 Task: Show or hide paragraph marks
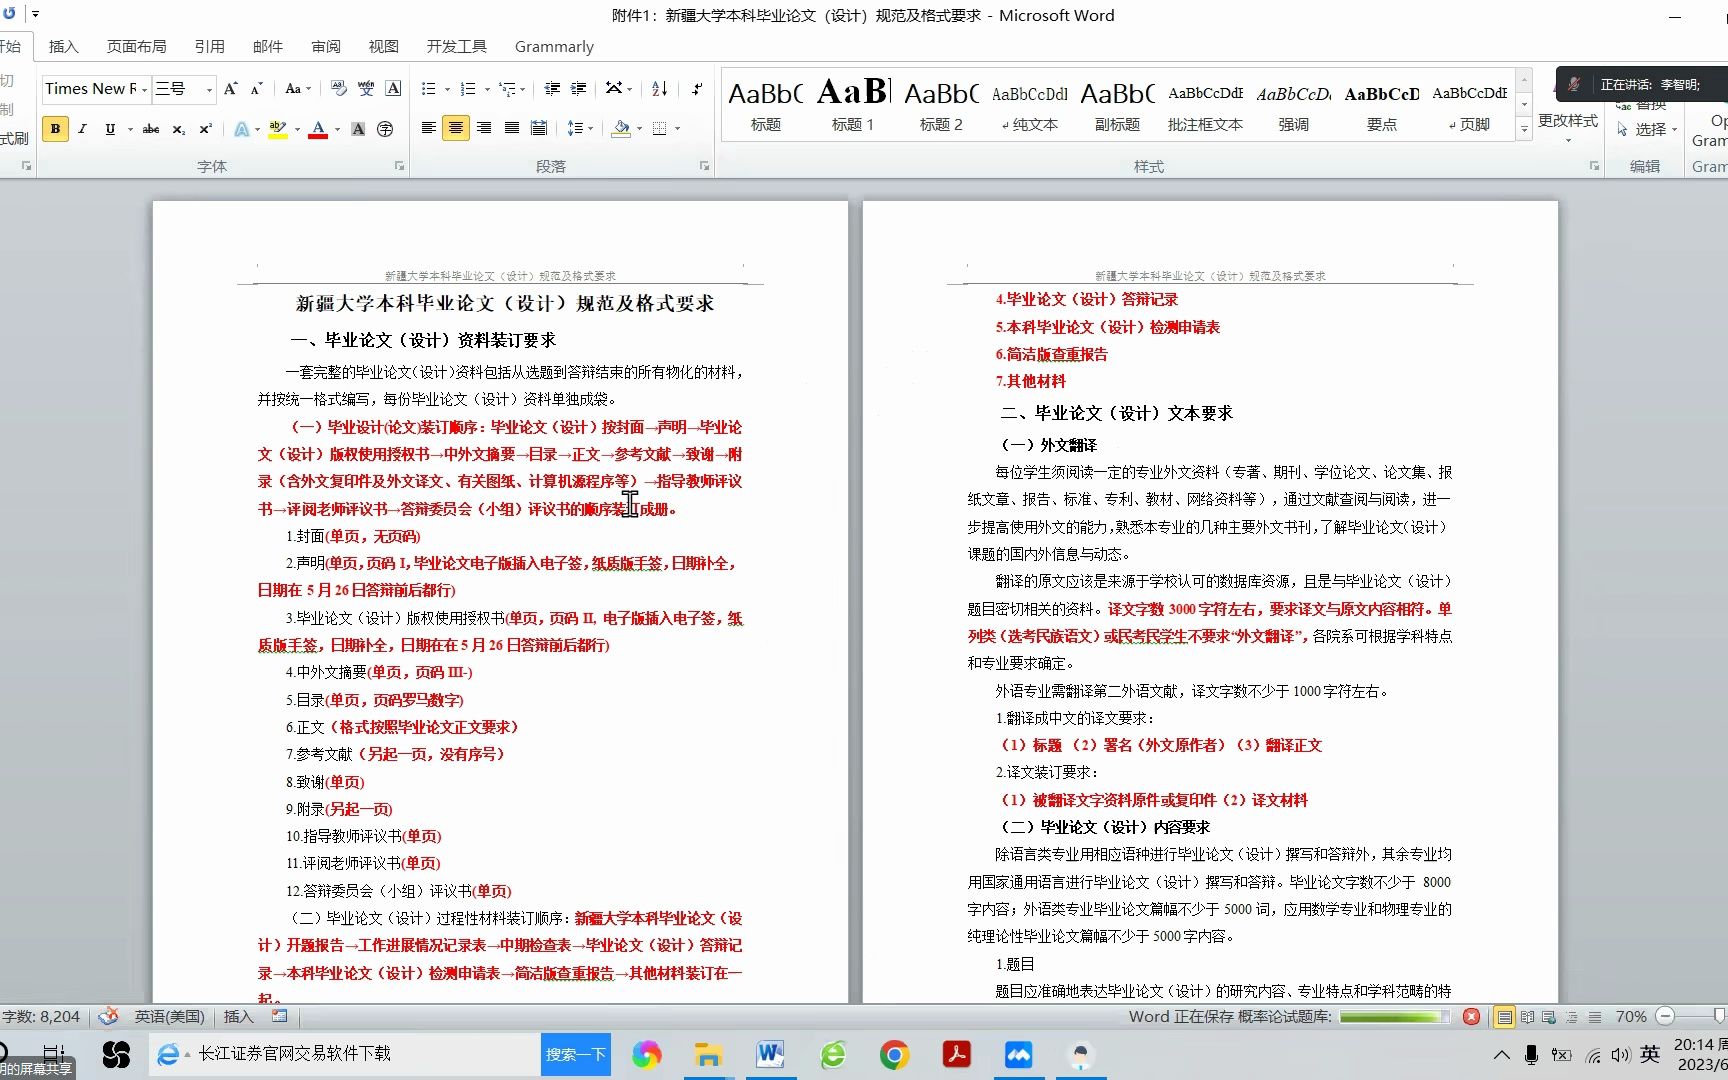click(x=697, y=89)
